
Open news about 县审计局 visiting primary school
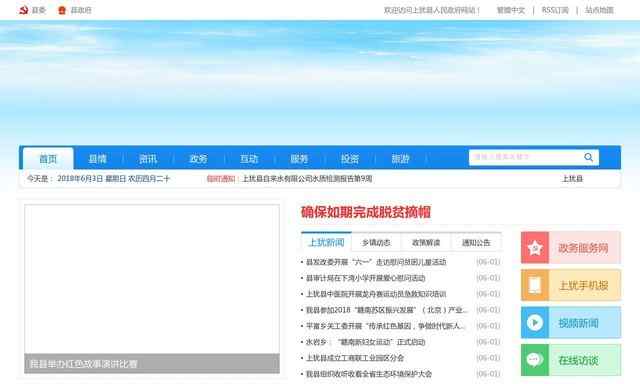(x=366, y=278)
